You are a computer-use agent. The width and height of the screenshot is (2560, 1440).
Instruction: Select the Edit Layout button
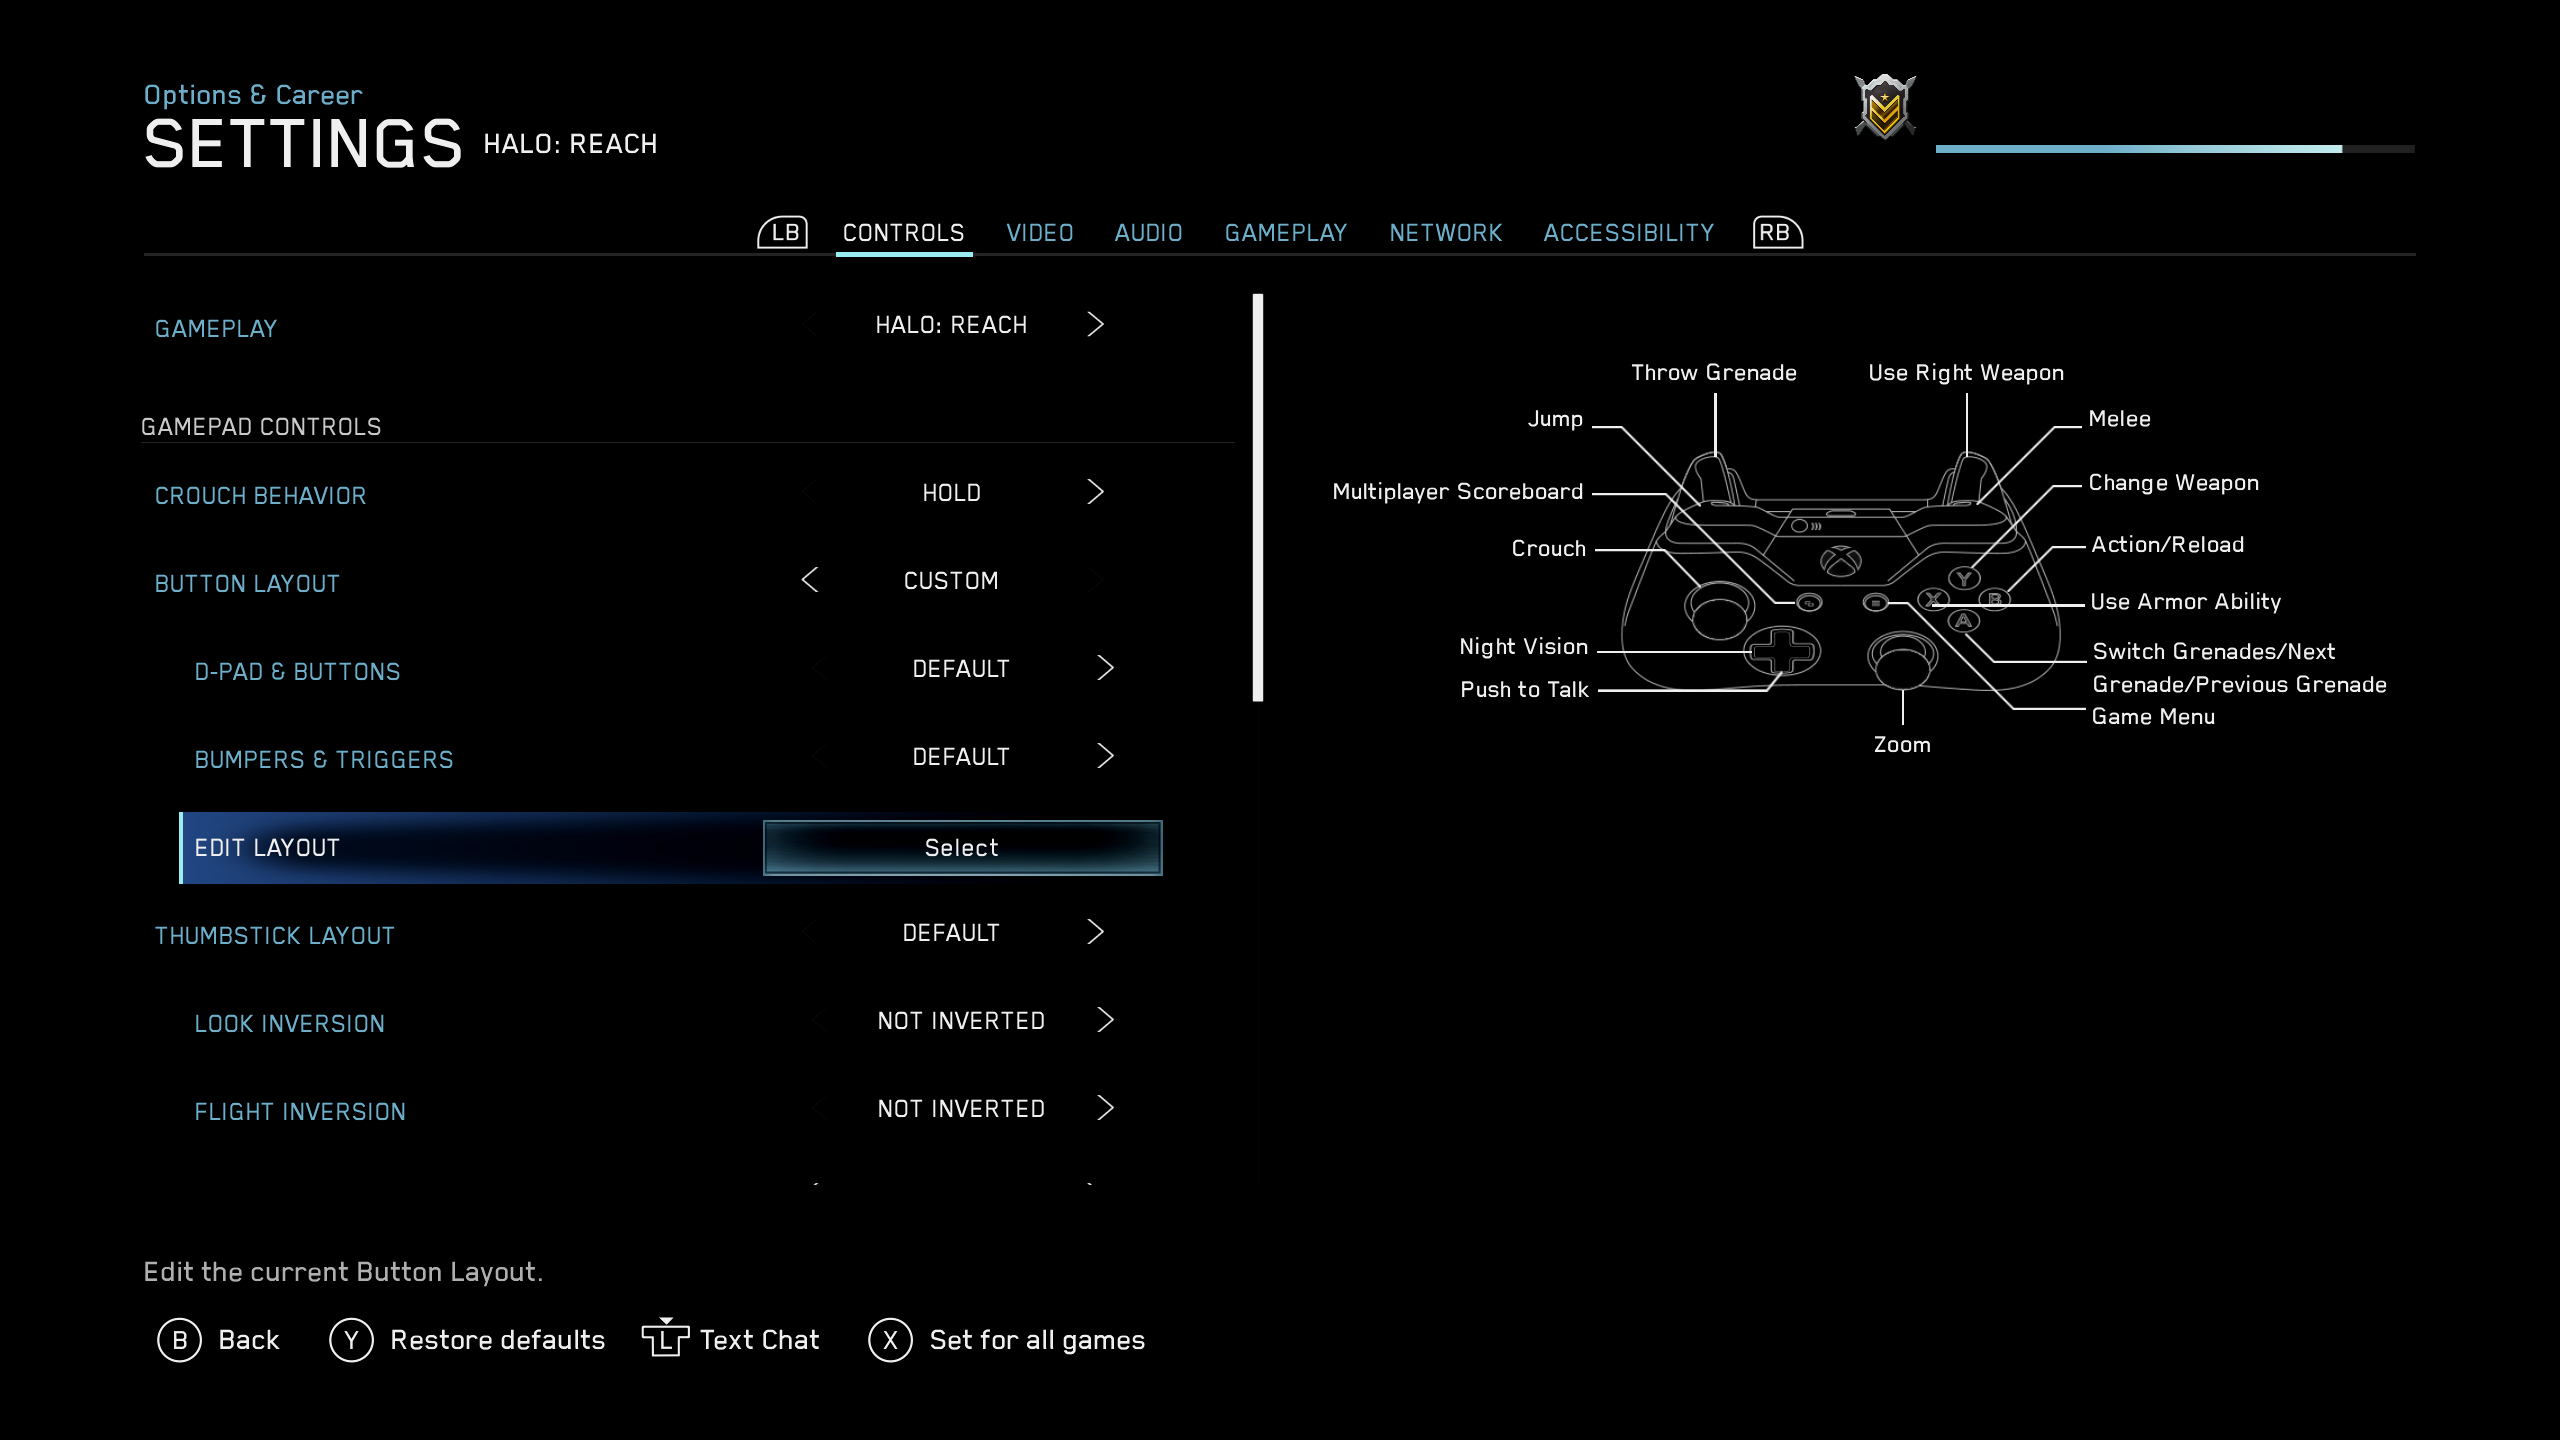[960, 847]
